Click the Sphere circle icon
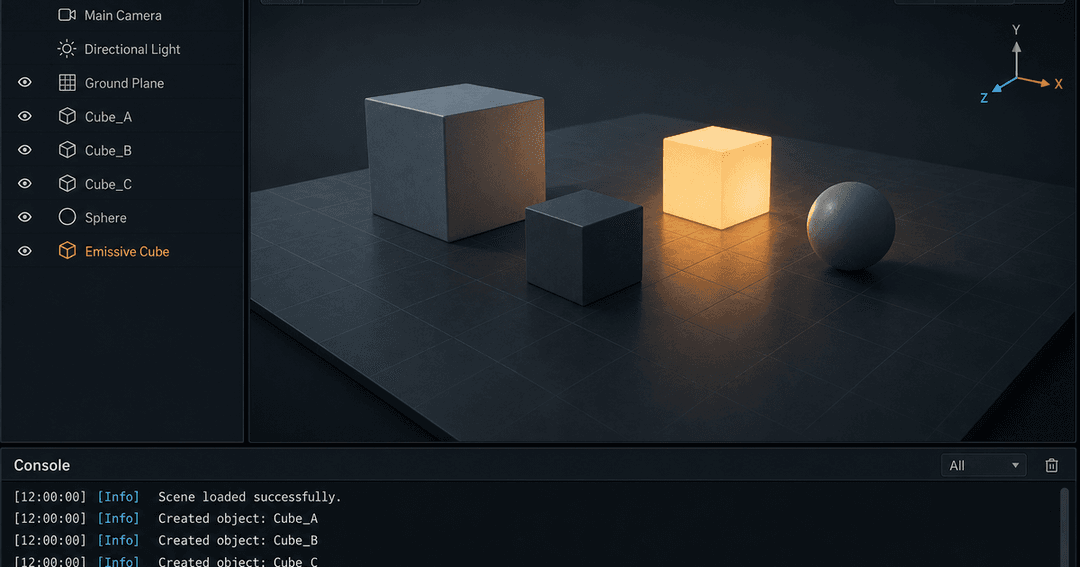This screenshot has height=567, width=1080. tap(67, 217)
